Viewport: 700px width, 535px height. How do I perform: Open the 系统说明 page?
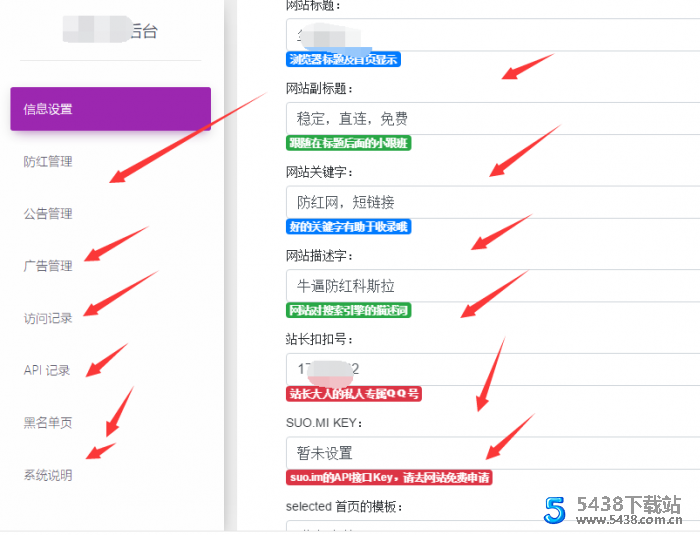pos(48,475)
